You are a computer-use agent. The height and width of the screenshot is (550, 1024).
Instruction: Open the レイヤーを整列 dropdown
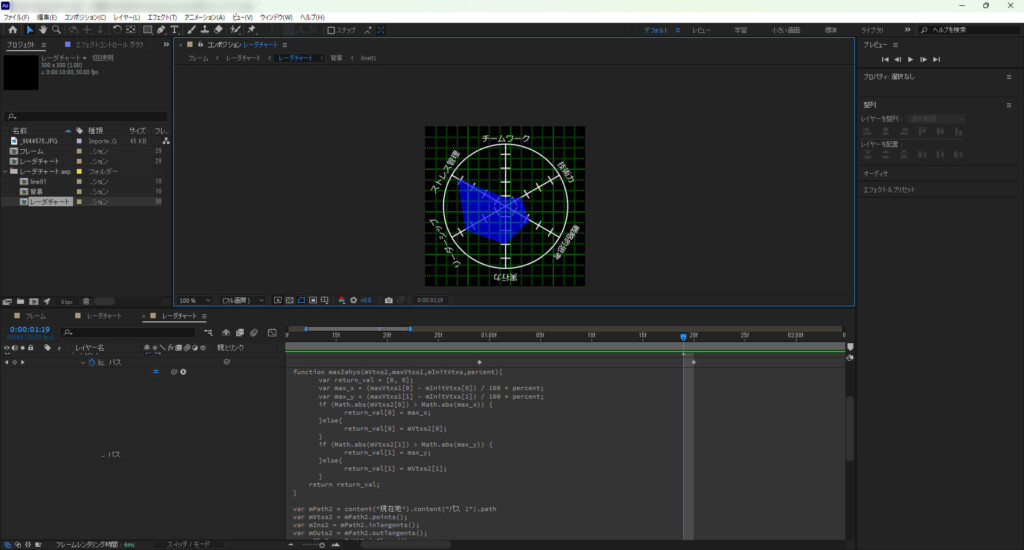(x=936, y=119)
